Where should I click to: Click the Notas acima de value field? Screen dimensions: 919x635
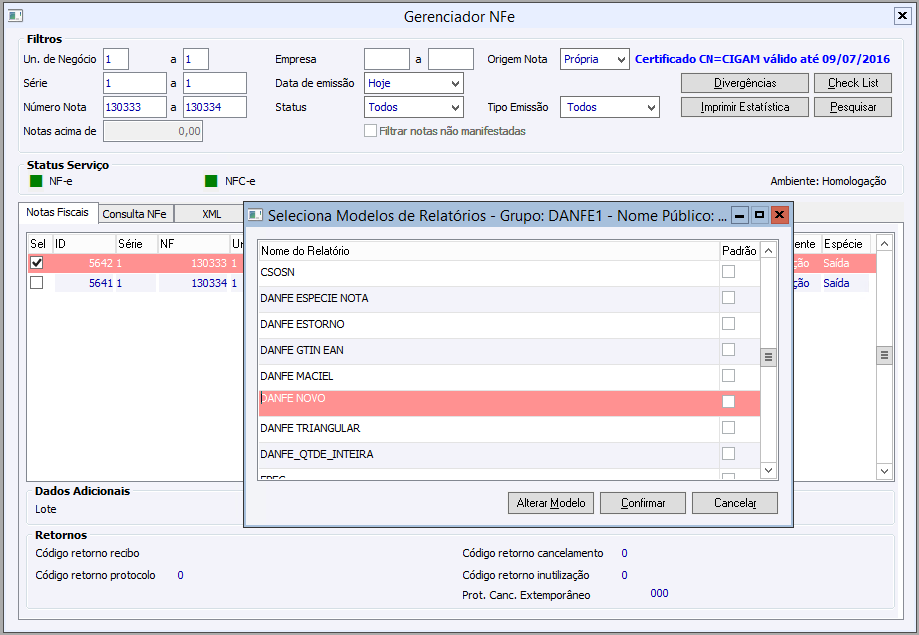coord(153,131)
